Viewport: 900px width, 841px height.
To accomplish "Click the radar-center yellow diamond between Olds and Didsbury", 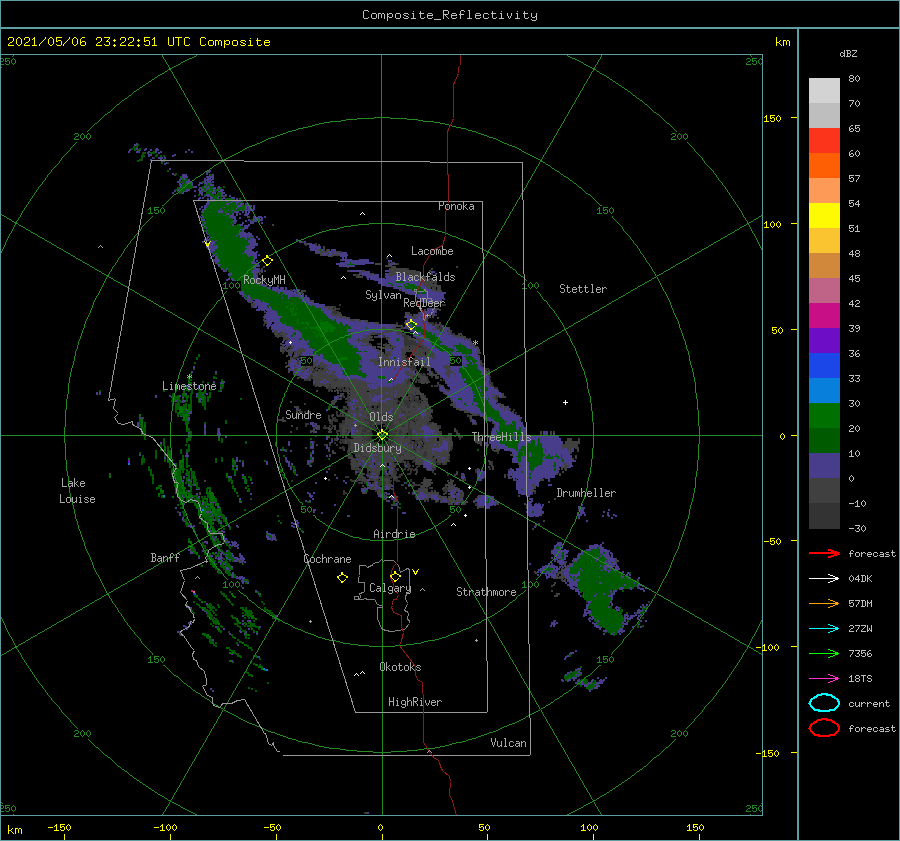I will pos(382,435).
